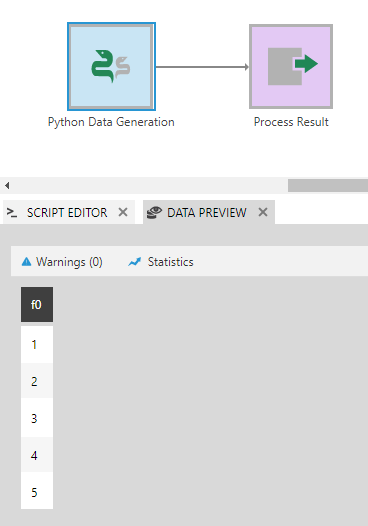Switch to the SCRIPT EDITOR tab
Viewport: 368px width, 526px height.
67,212
